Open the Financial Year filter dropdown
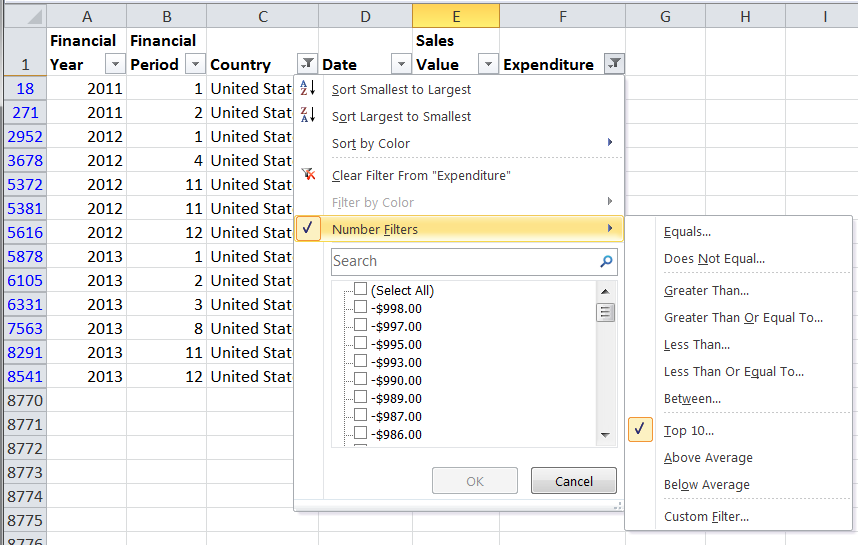 (115, 64)
